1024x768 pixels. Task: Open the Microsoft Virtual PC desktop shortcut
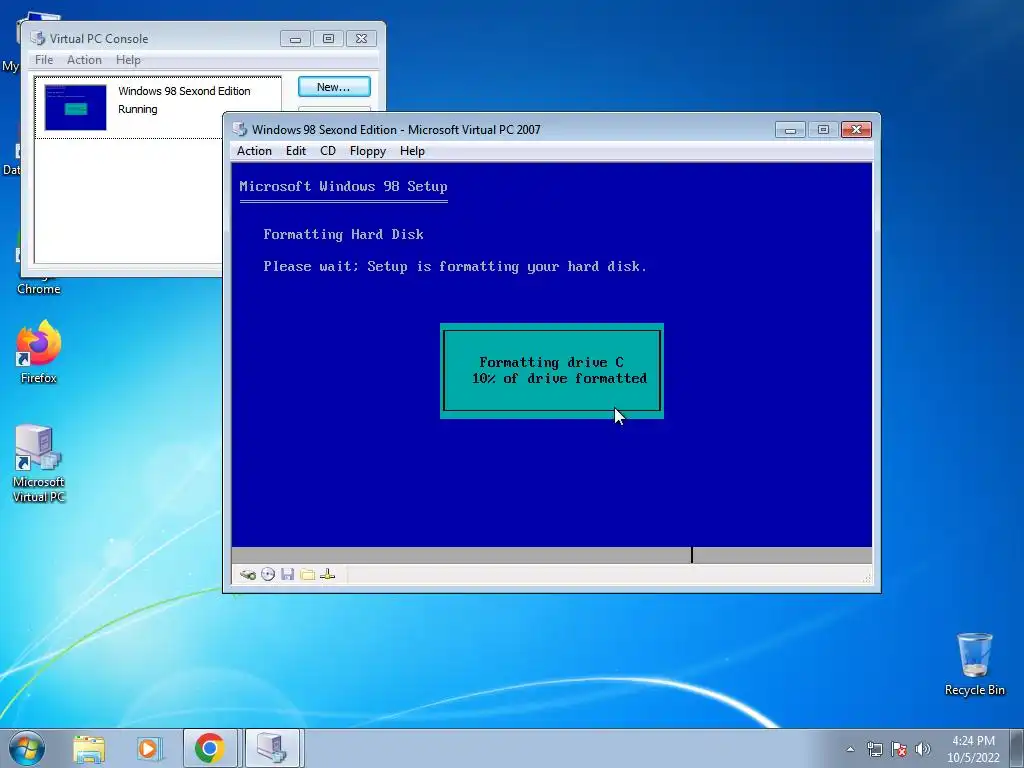pos(39,463)
